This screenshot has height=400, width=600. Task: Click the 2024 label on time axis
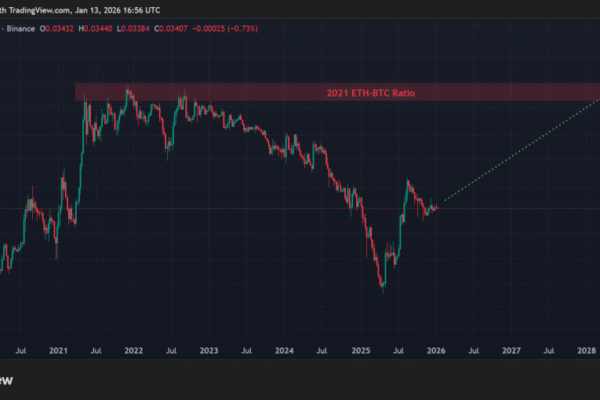click(284, 351)
